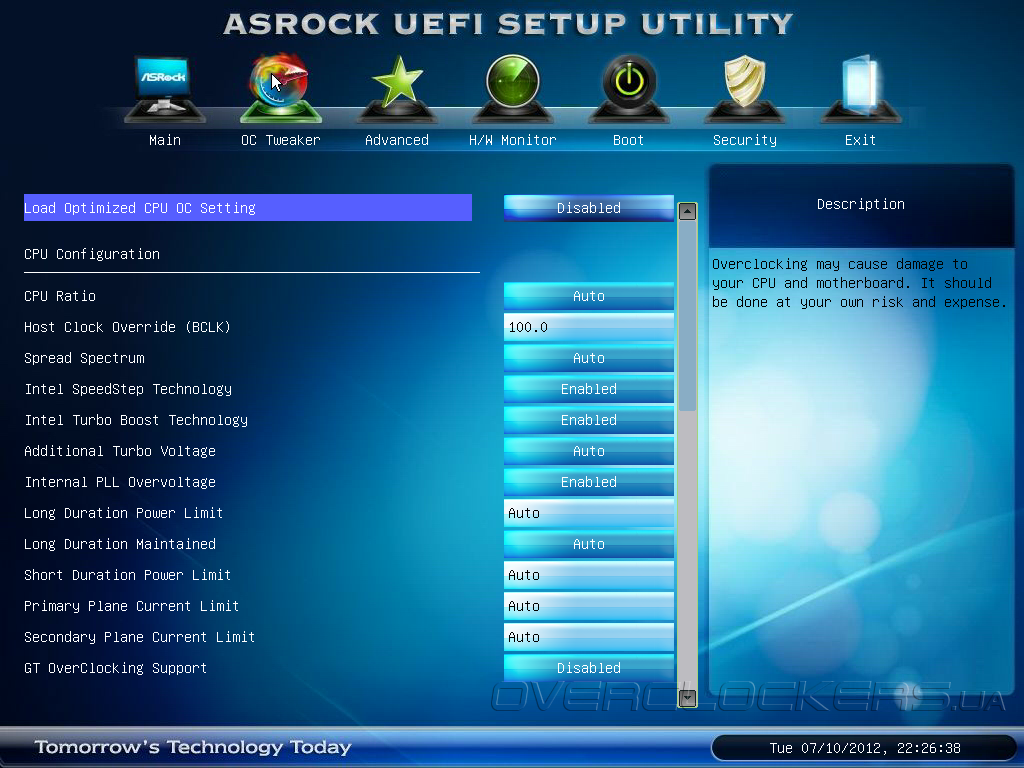Select GT OverClocking Support label

[x=116, y=668]
